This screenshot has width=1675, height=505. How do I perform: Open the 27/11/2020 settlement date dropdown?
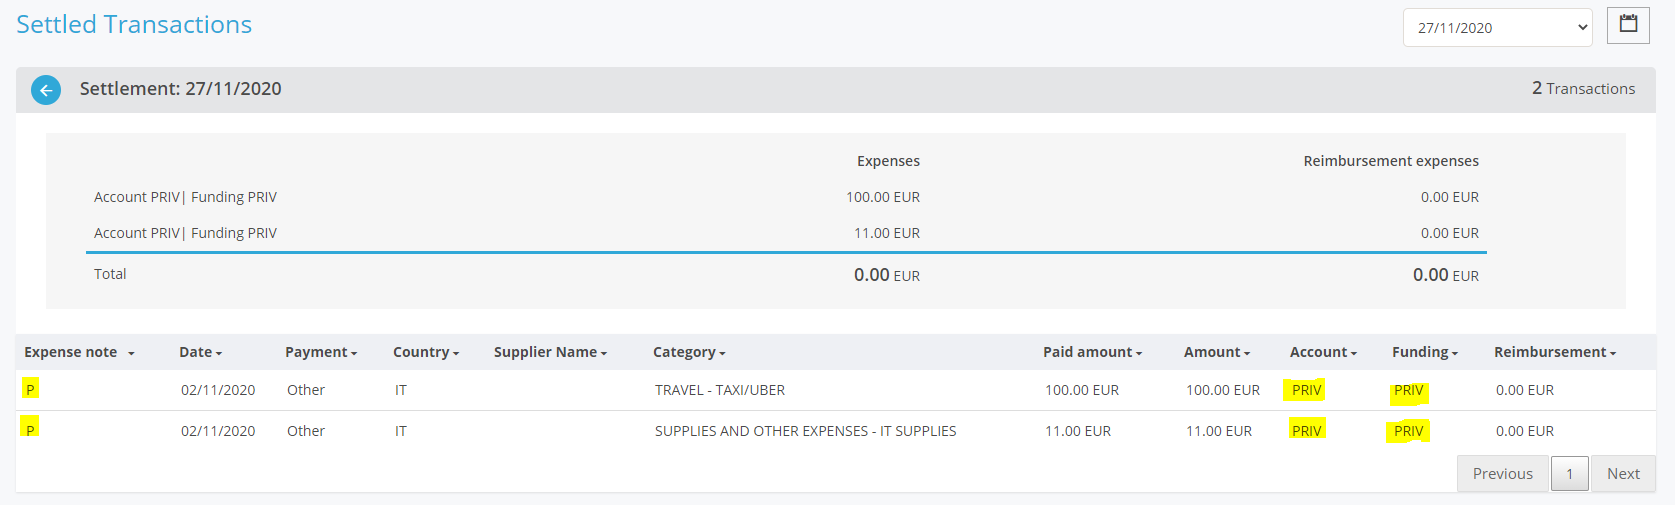click(x=1496, y=28)
